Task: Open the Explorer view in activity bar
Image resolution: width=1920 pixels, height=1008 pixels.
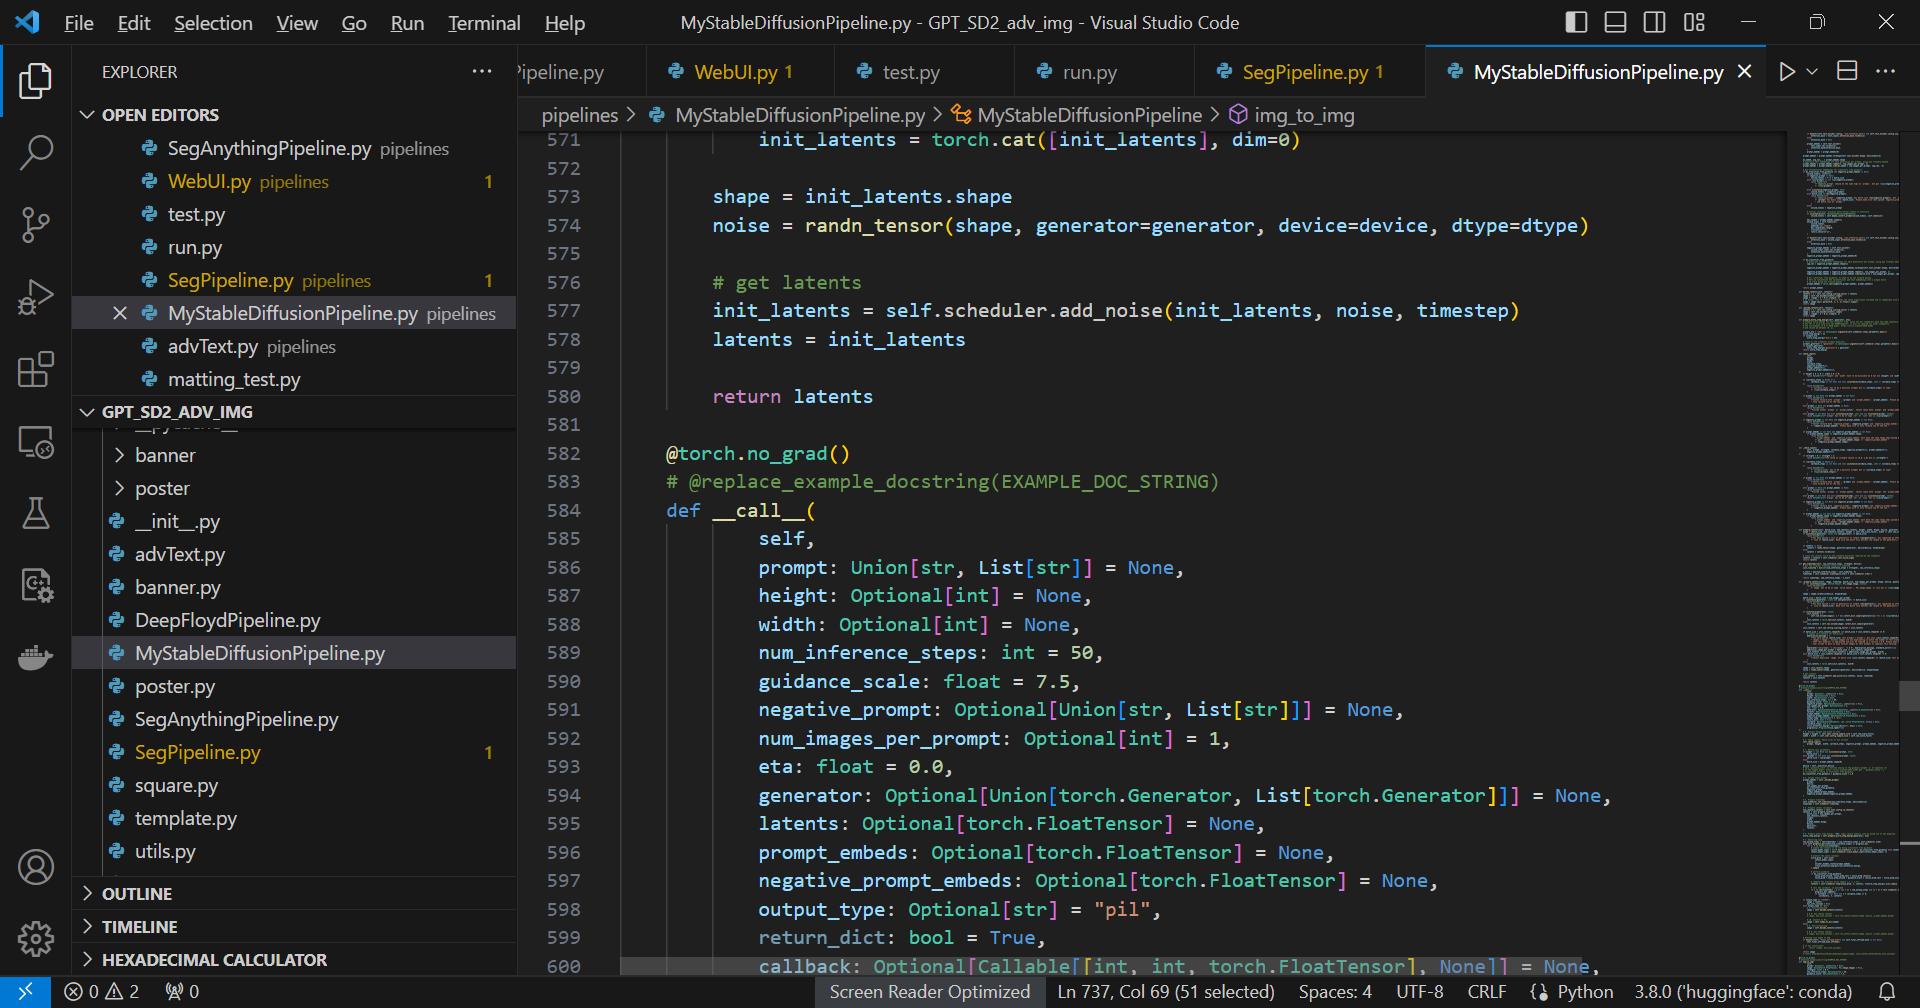Action: [36, 81]
